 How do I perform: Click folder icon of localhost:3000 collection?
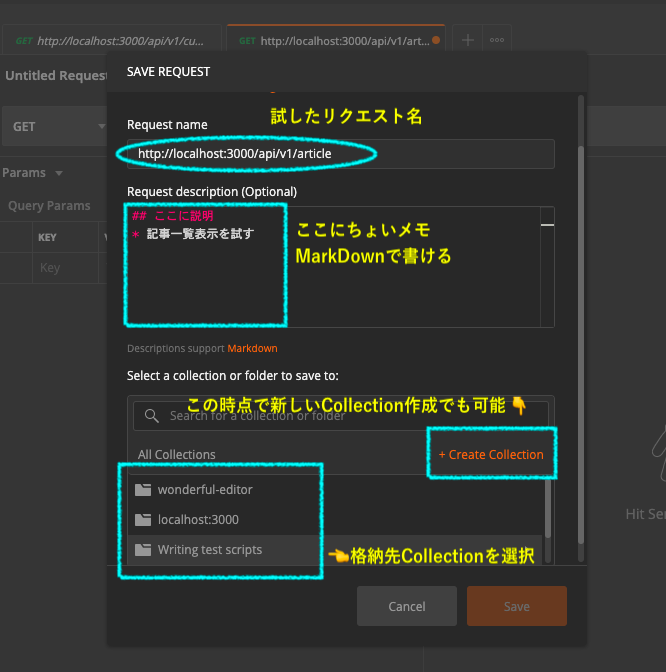[143, 519]
